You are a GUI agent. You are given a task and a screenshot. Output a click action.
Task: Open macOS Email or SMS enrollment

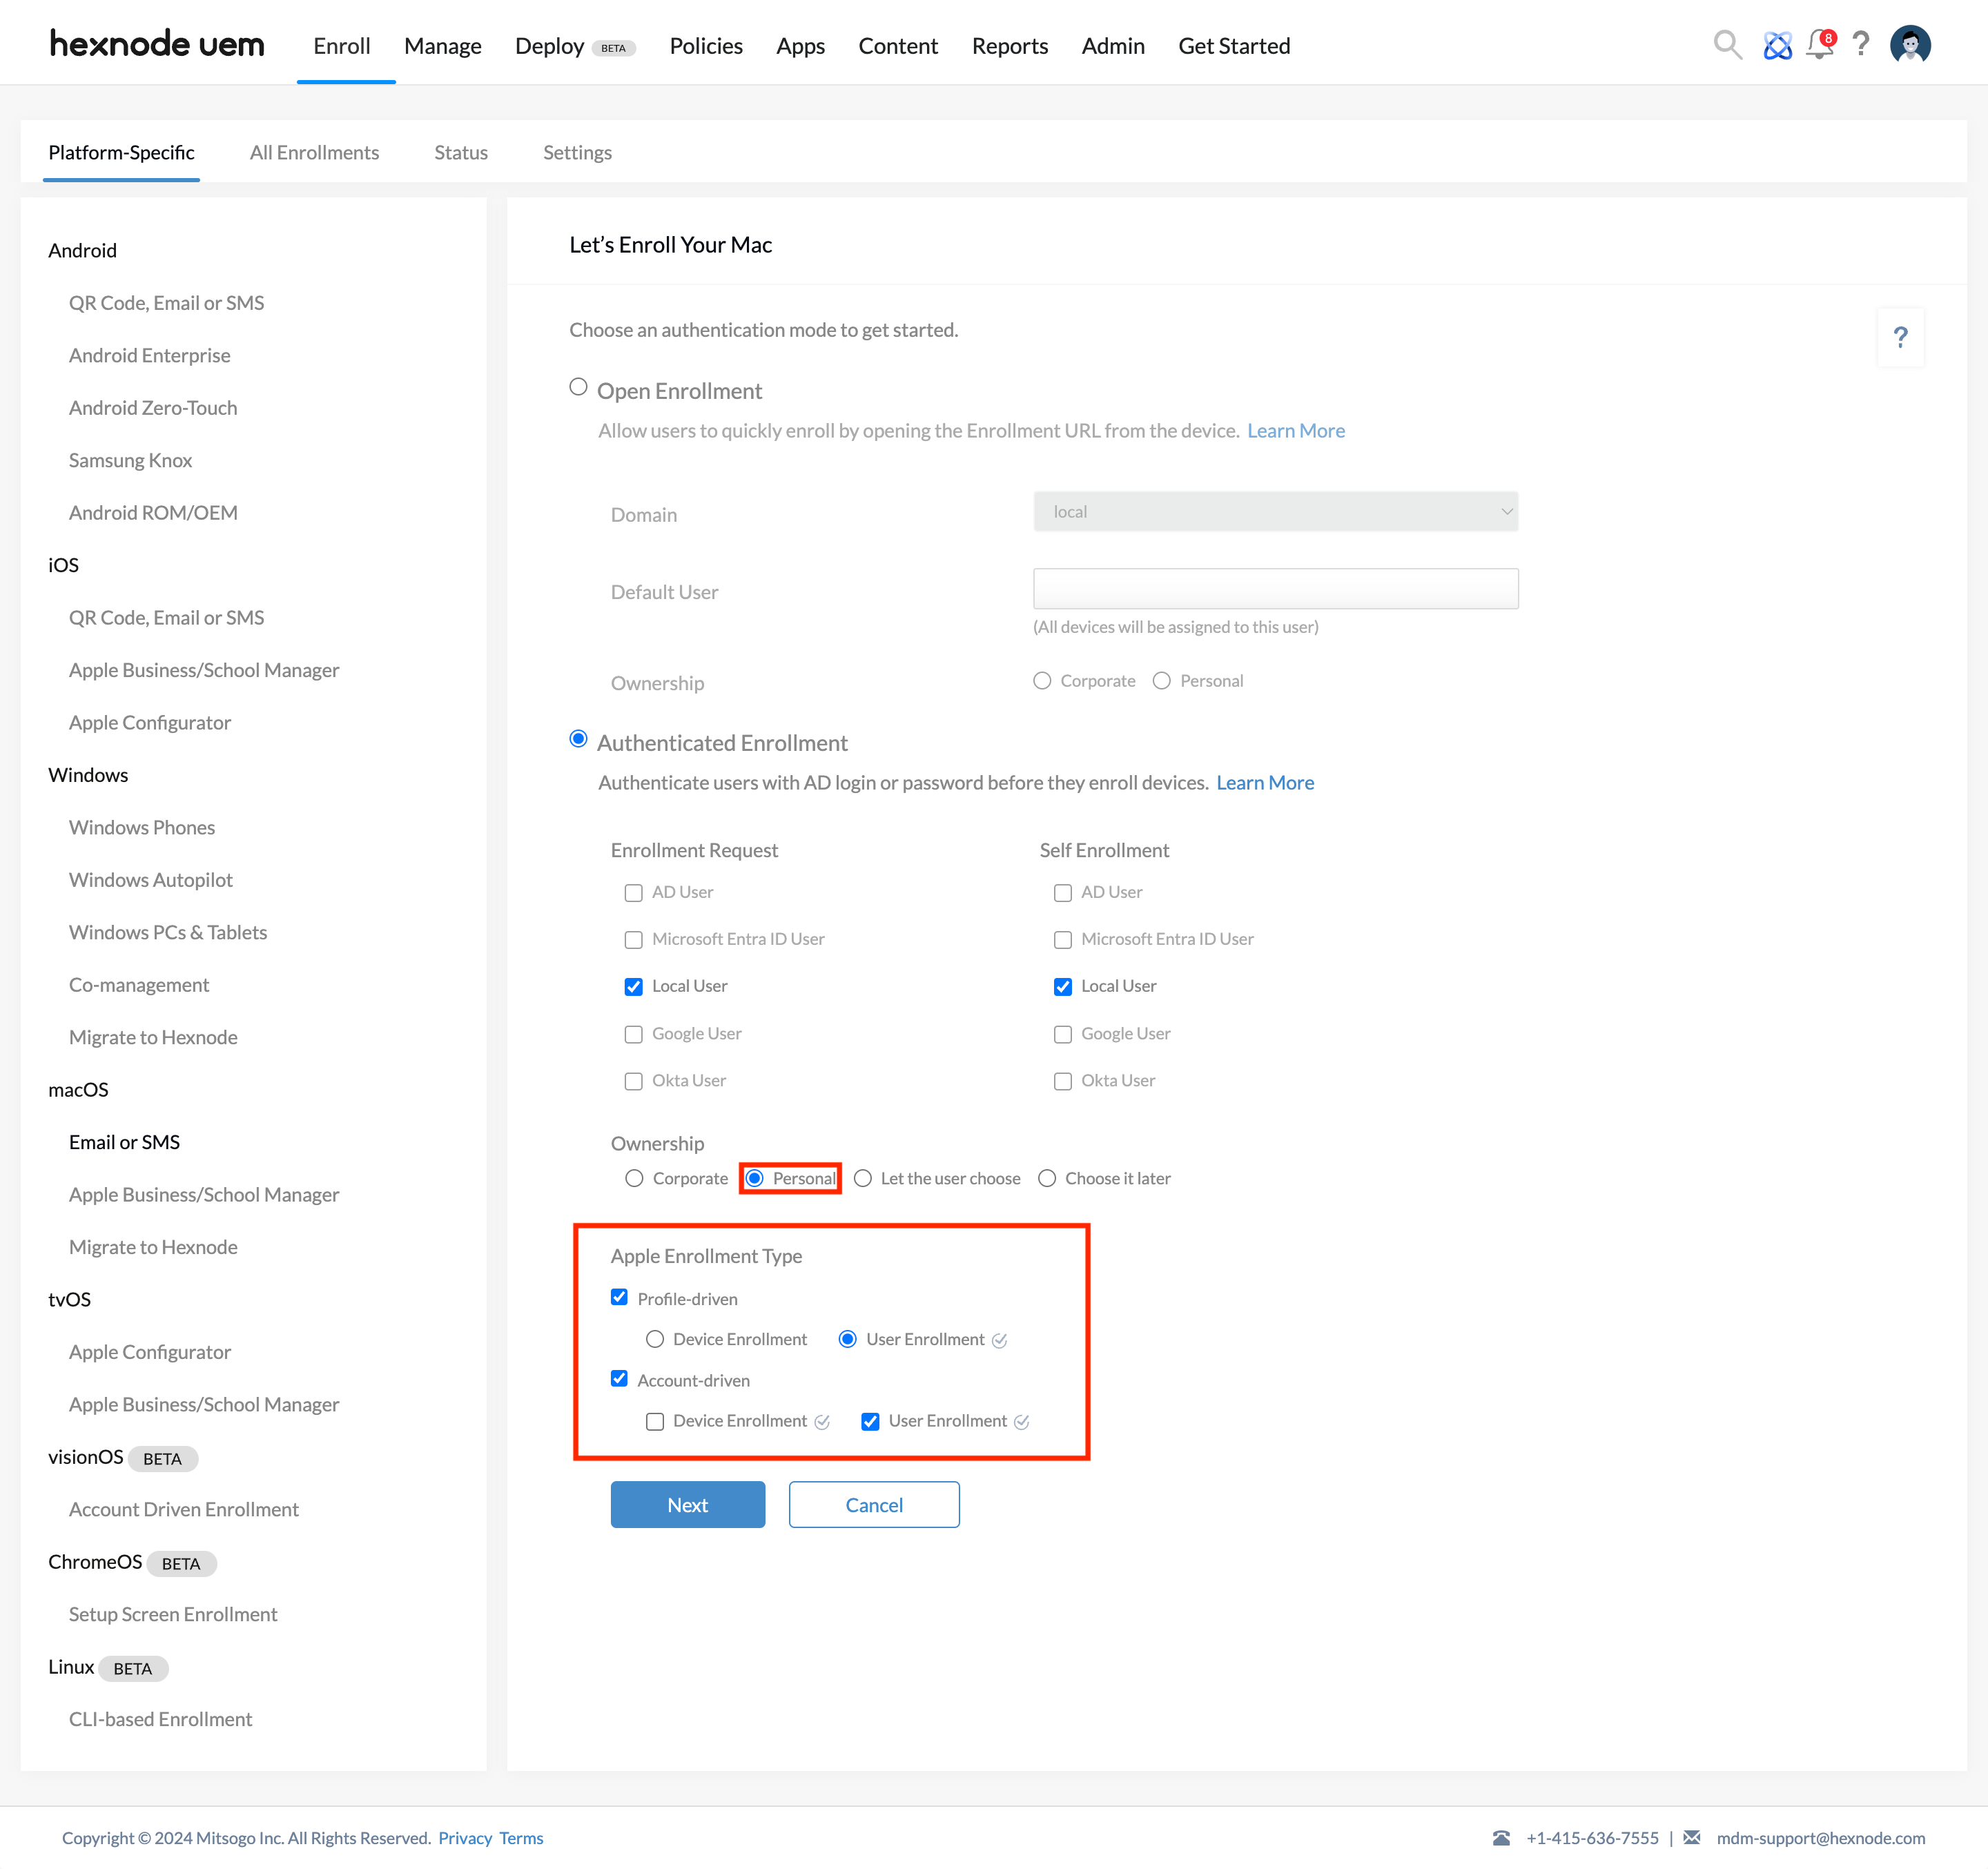[125, 1142]
